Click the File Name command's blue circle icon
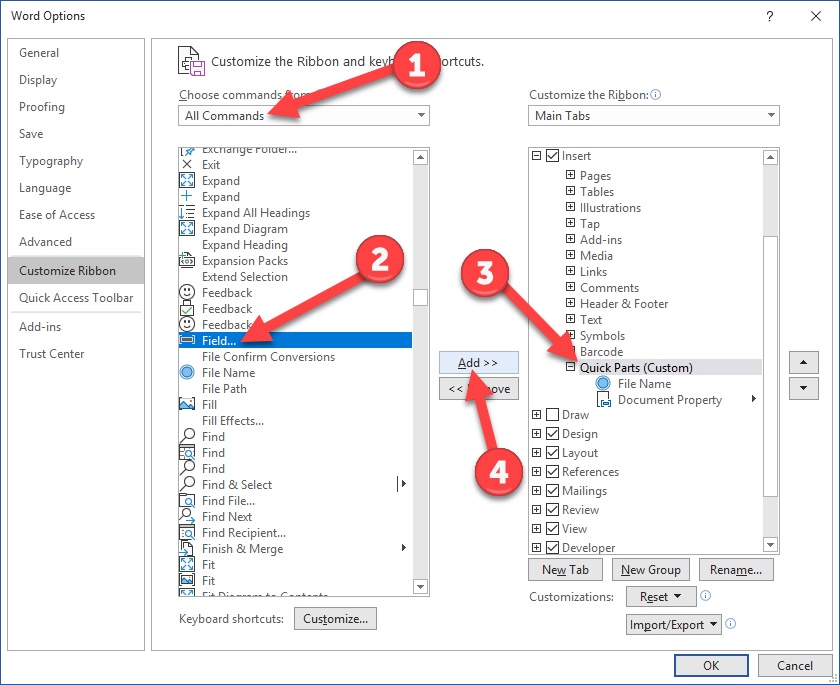 tap(187, 372)
